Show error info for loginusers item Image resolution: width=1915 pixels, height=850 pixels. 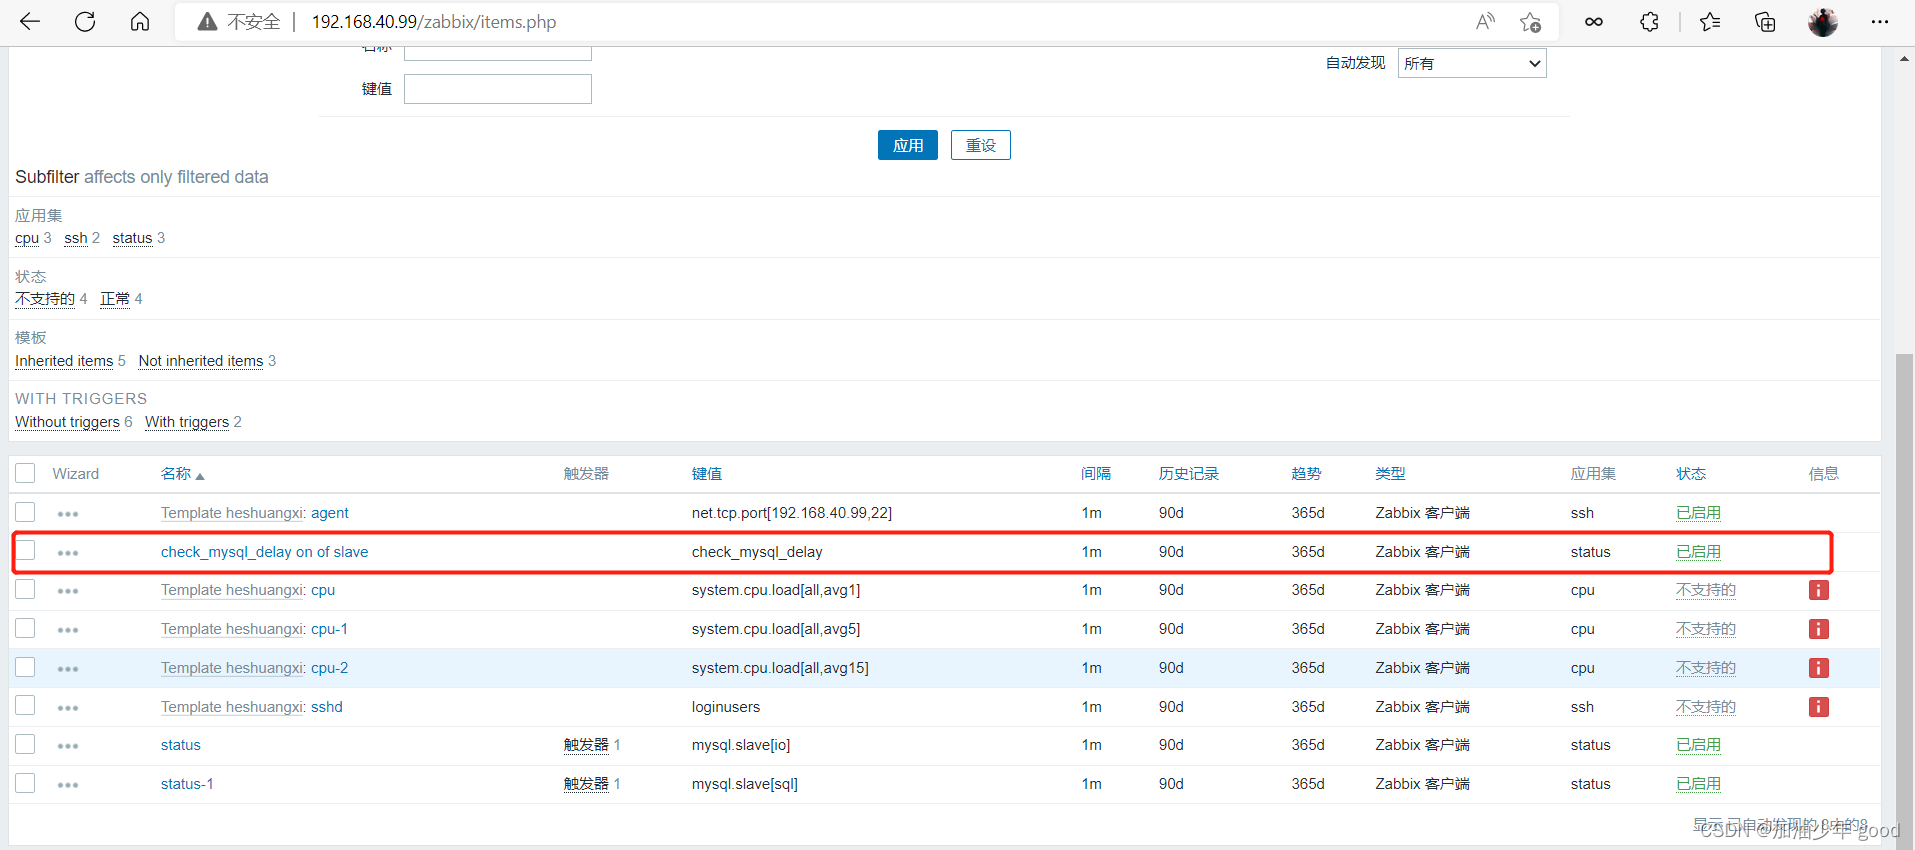pyautogui.click(x=1819, y=707)
